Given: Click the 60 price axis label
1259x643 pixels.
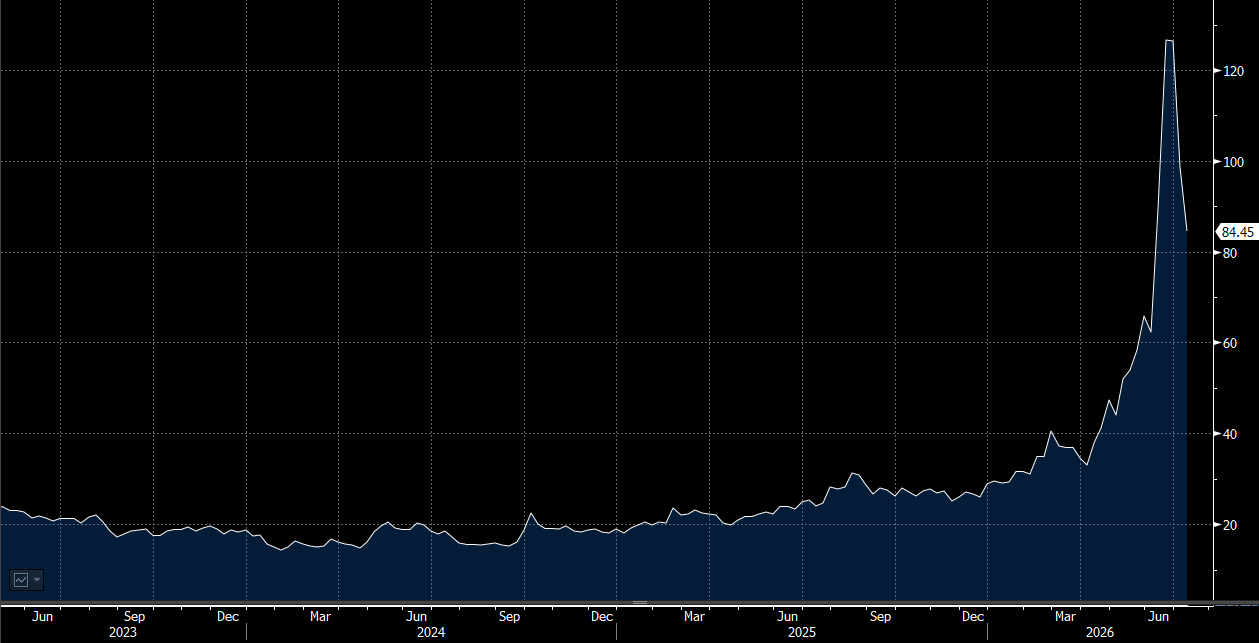Looking at the screenshot, I should coord(1229,343).
